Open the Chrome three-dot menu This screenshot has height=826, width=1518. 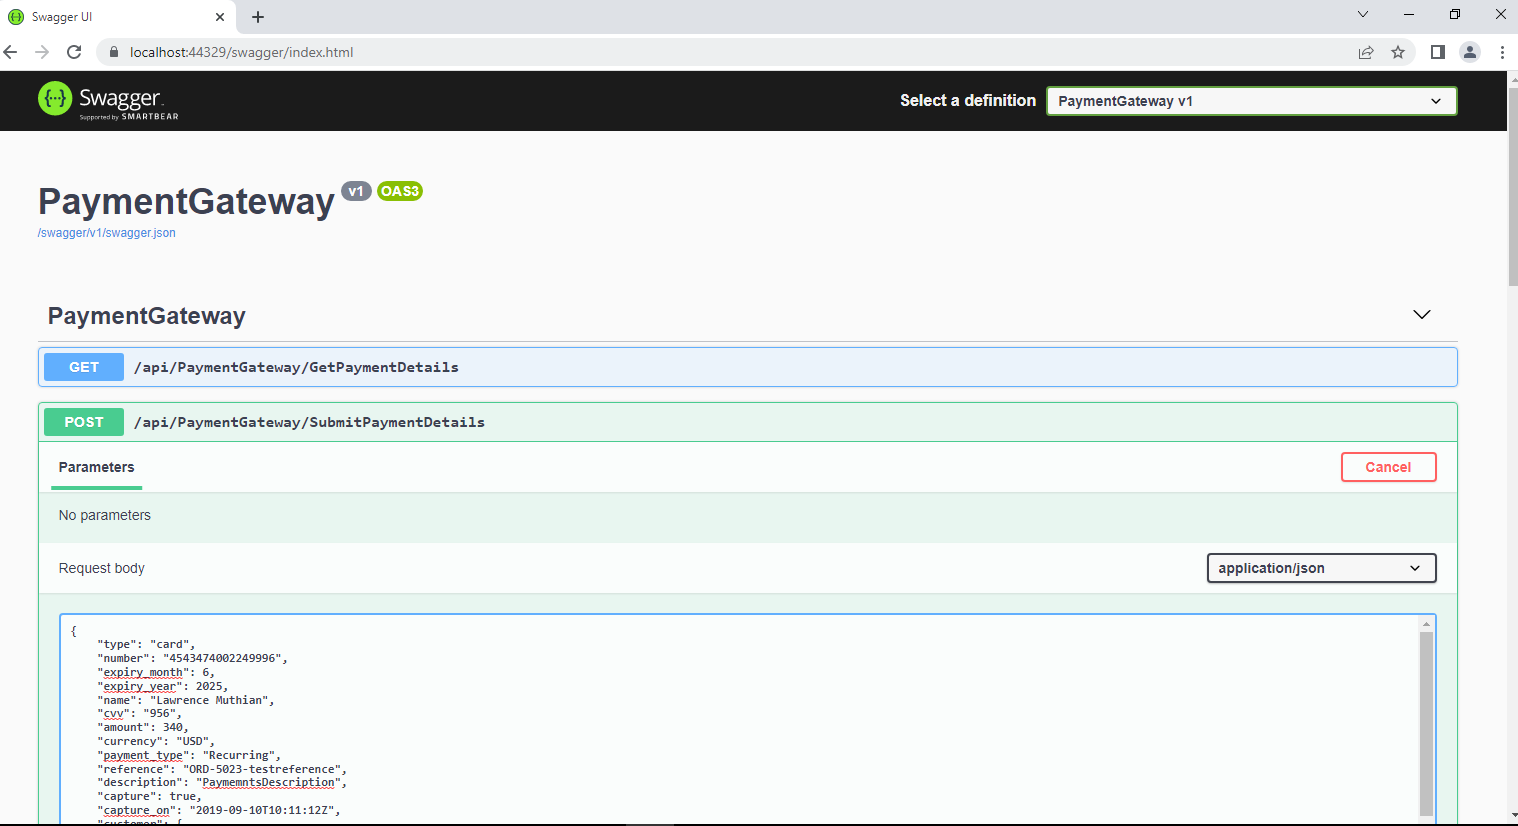click(x=1503, y=52)
